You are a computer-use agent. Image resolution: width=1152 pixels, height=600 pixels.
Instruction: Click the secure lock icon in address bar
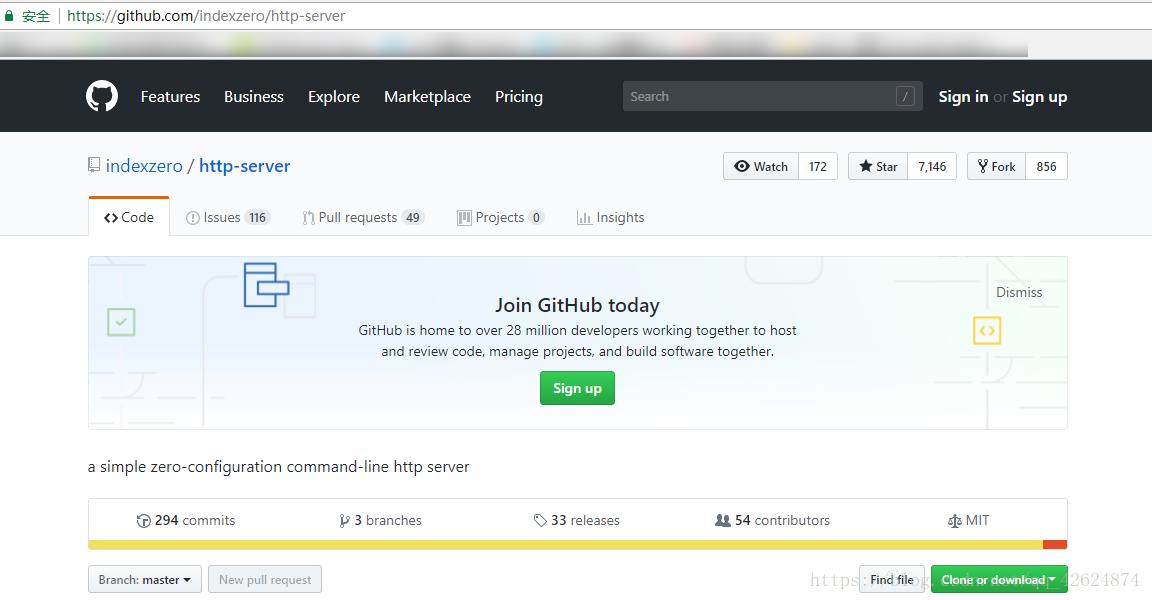click(9, 15)
